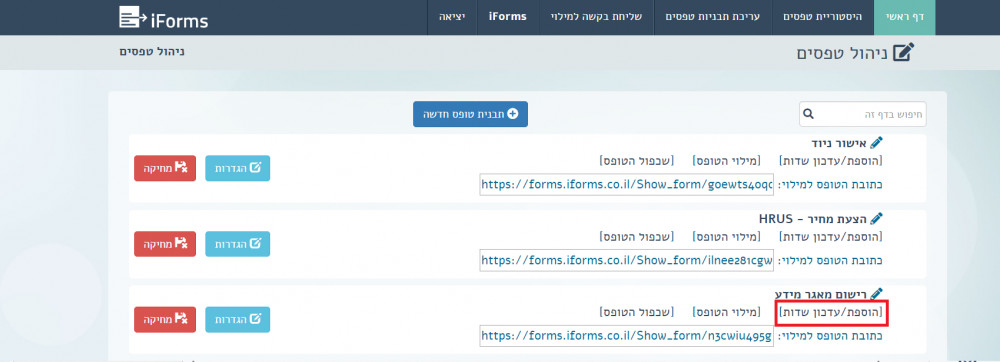Click שכפול הטופס for אישור ניוד
The height and width of the screenshot is (362, 1000).
(636, 161)
